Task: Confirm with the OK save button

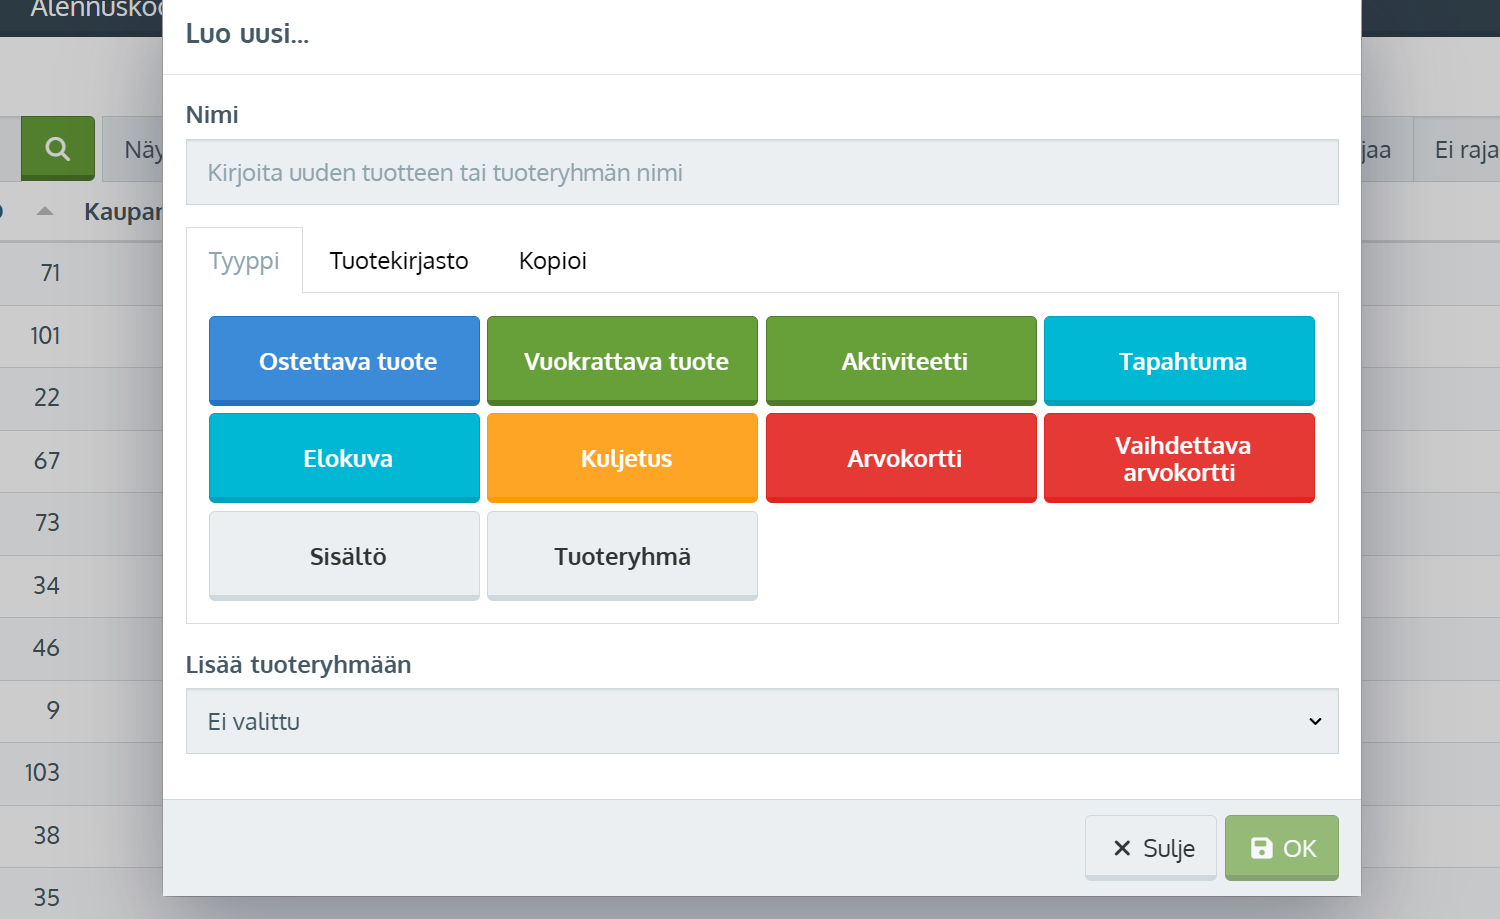Action: [1282, 848]
